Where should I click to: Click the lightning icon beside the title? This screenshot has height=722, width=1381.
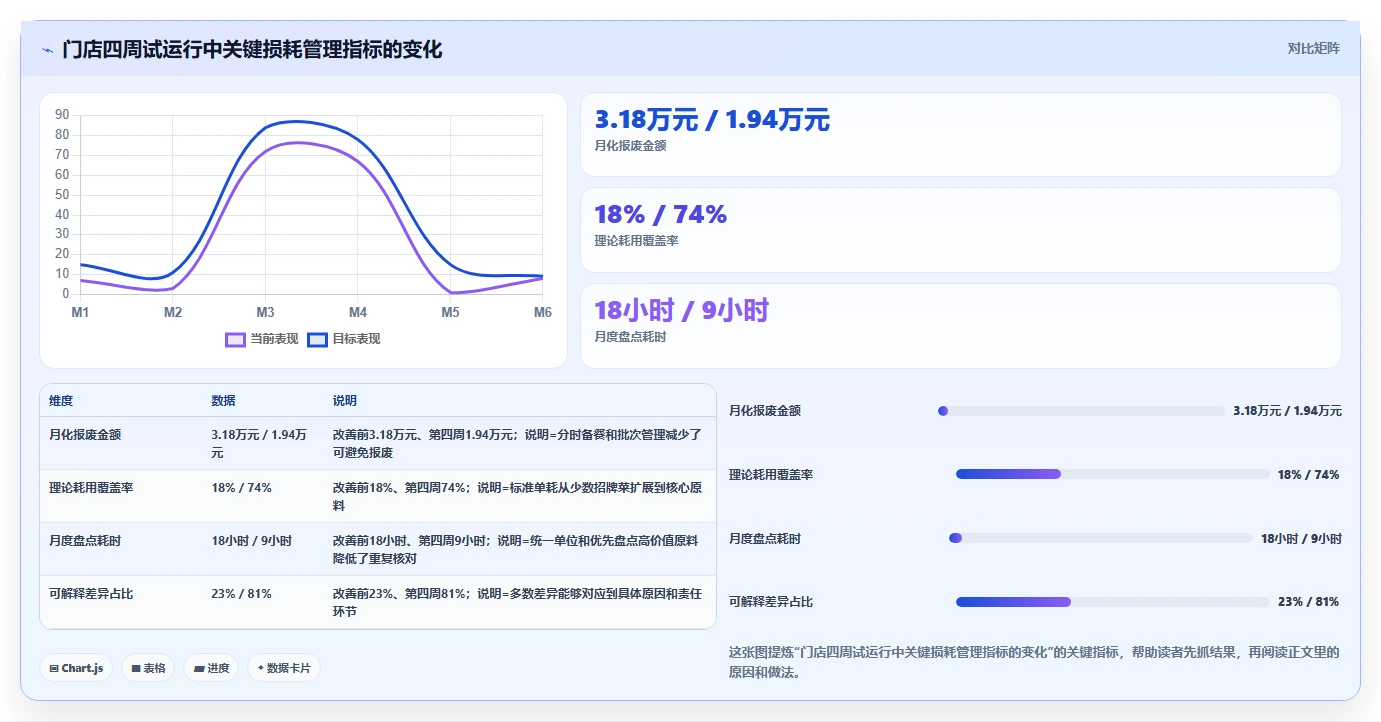(48, 49)
